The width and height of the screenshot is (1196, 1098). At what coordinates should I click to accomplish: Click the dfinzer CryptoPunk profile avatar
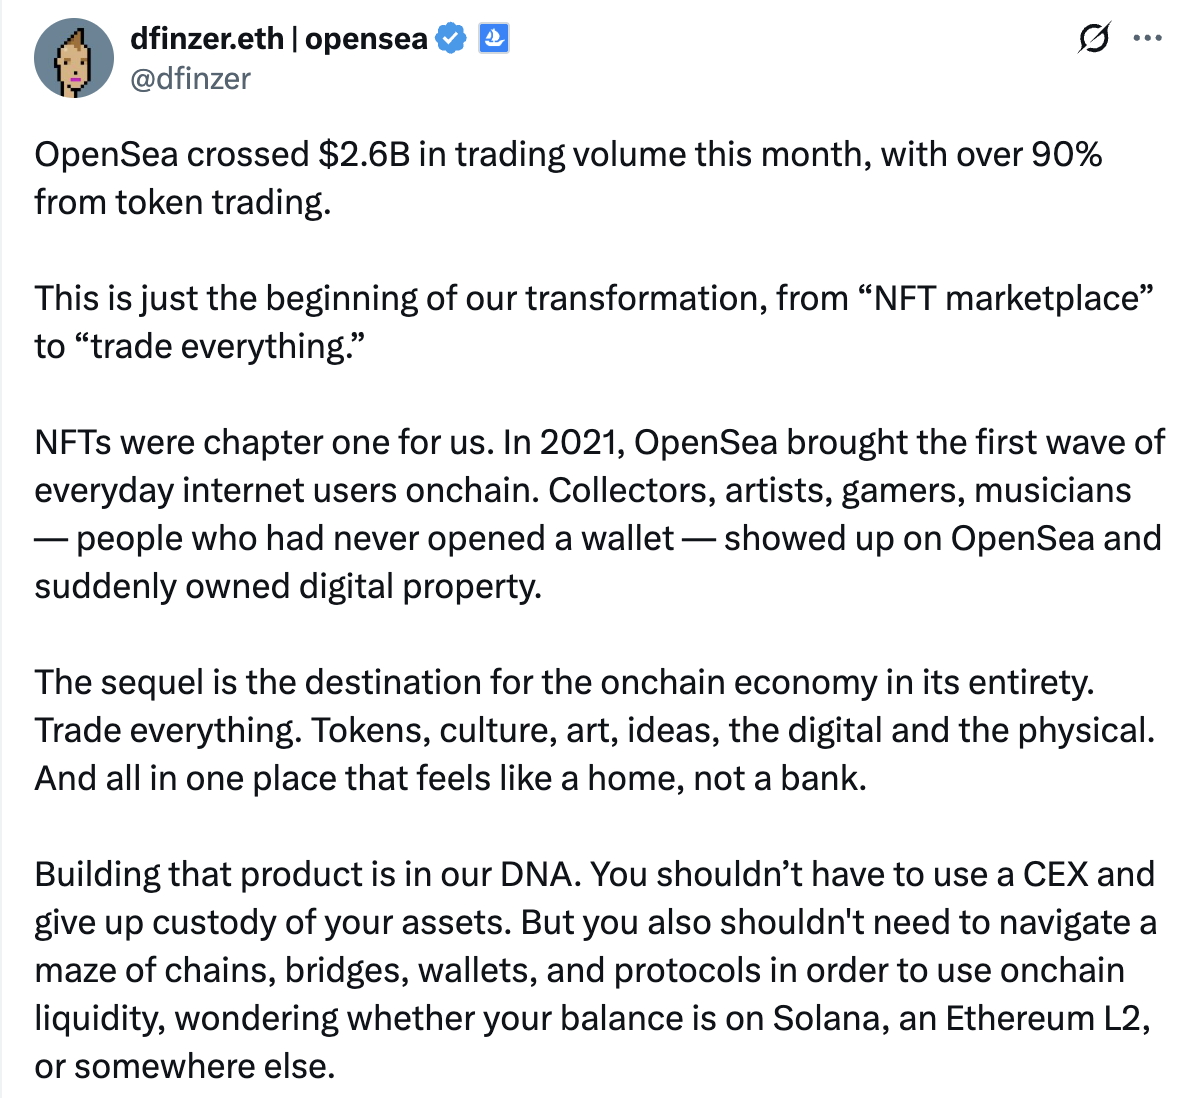click(x=74, y=58)
